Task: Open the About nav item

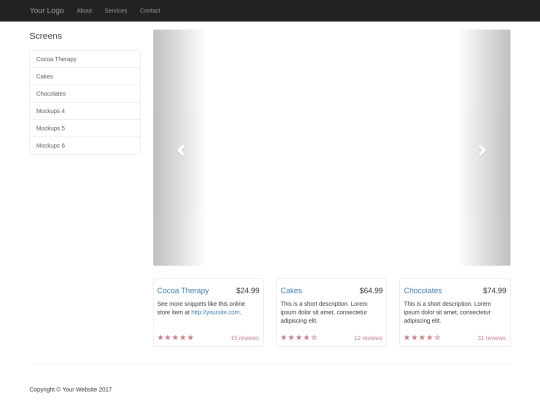Action: [x=84, y=11]
